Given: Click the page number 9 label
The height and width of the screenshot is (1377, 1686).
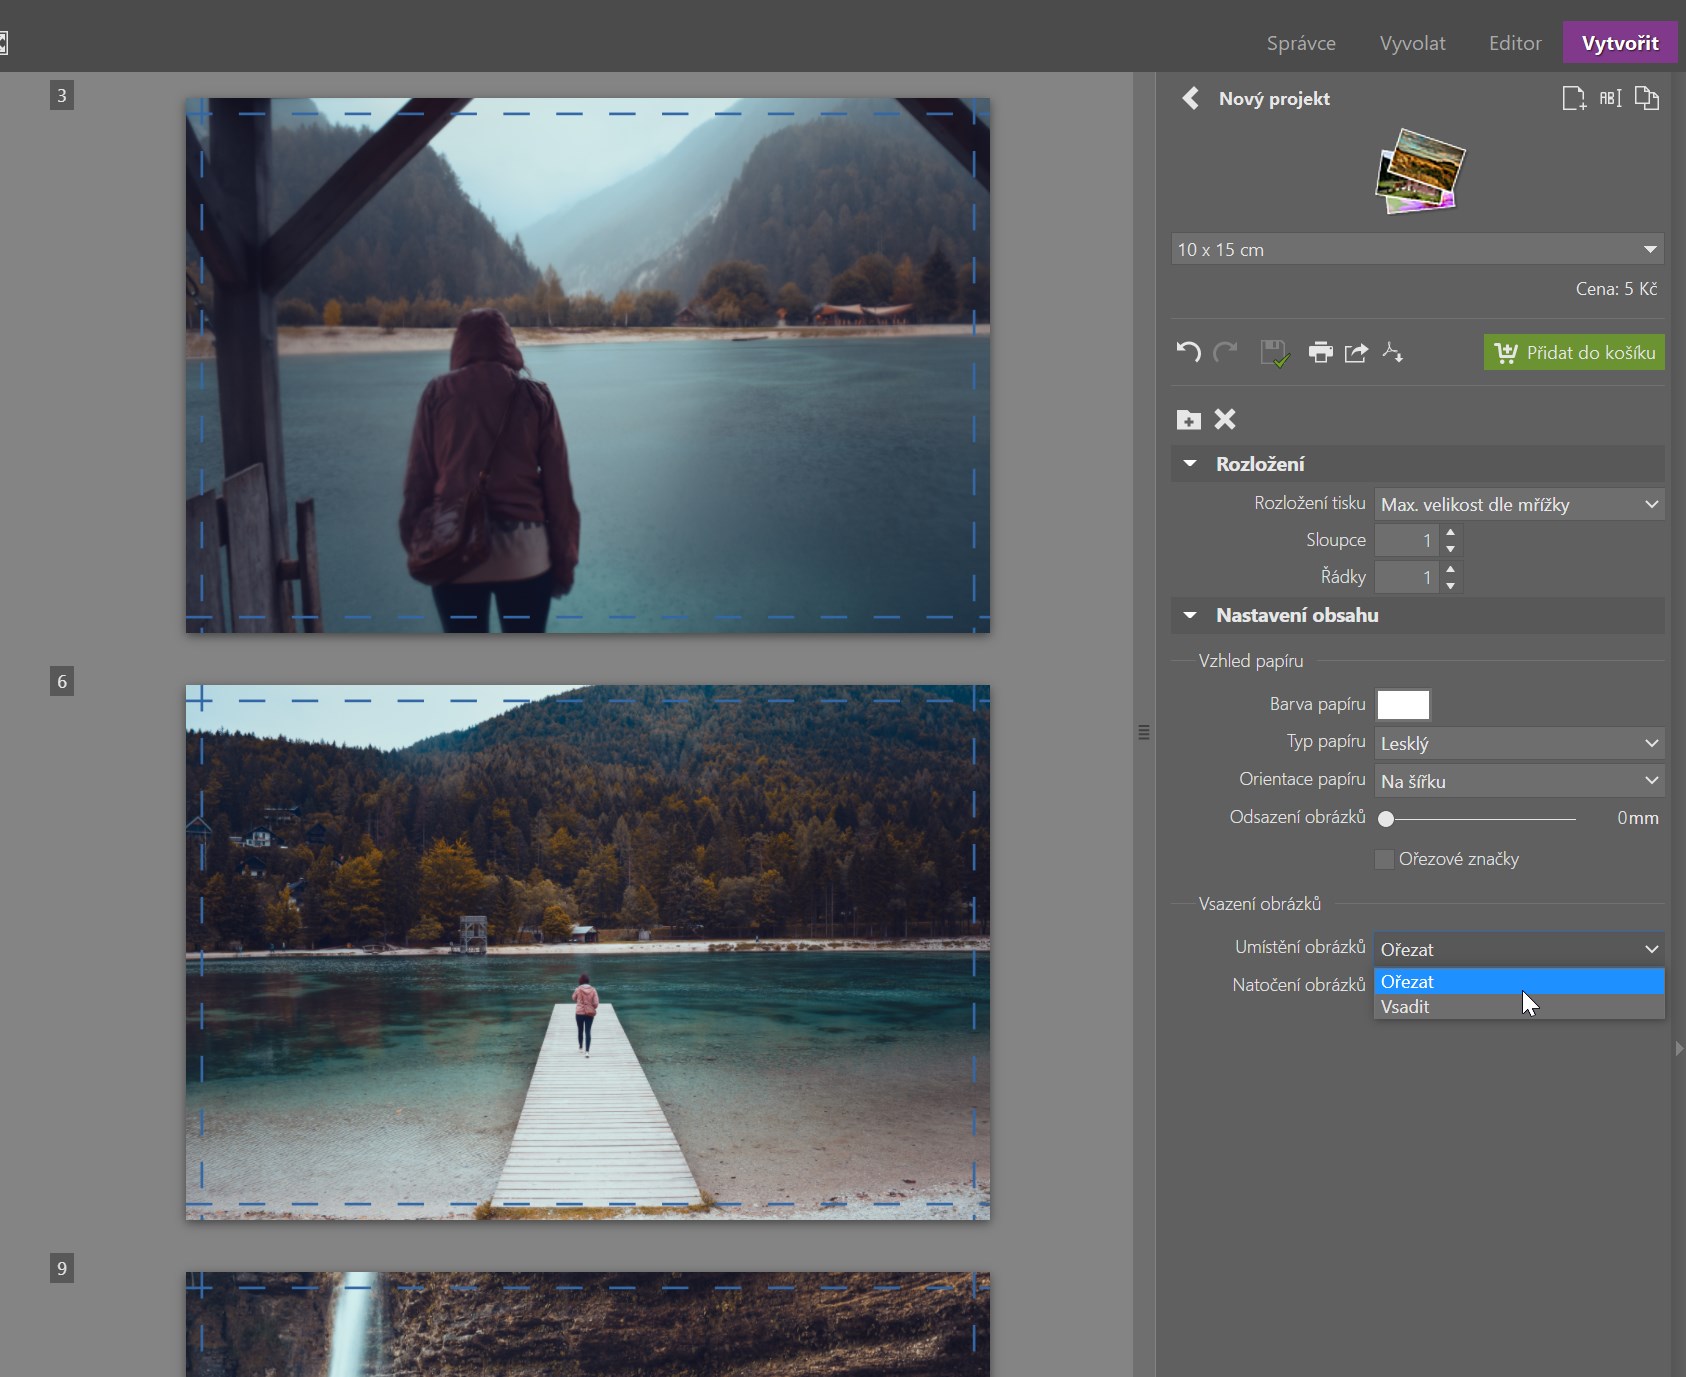Looking at the screenshot, I should pos(62,1269).
